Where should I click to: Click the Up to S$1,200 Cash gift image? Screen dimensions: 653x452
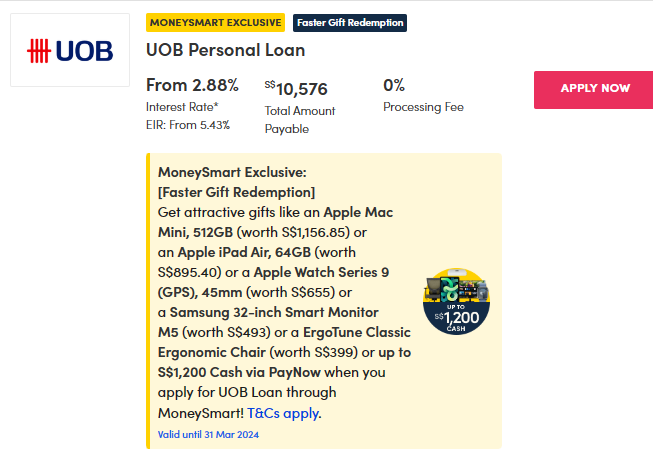pos(455,303)
